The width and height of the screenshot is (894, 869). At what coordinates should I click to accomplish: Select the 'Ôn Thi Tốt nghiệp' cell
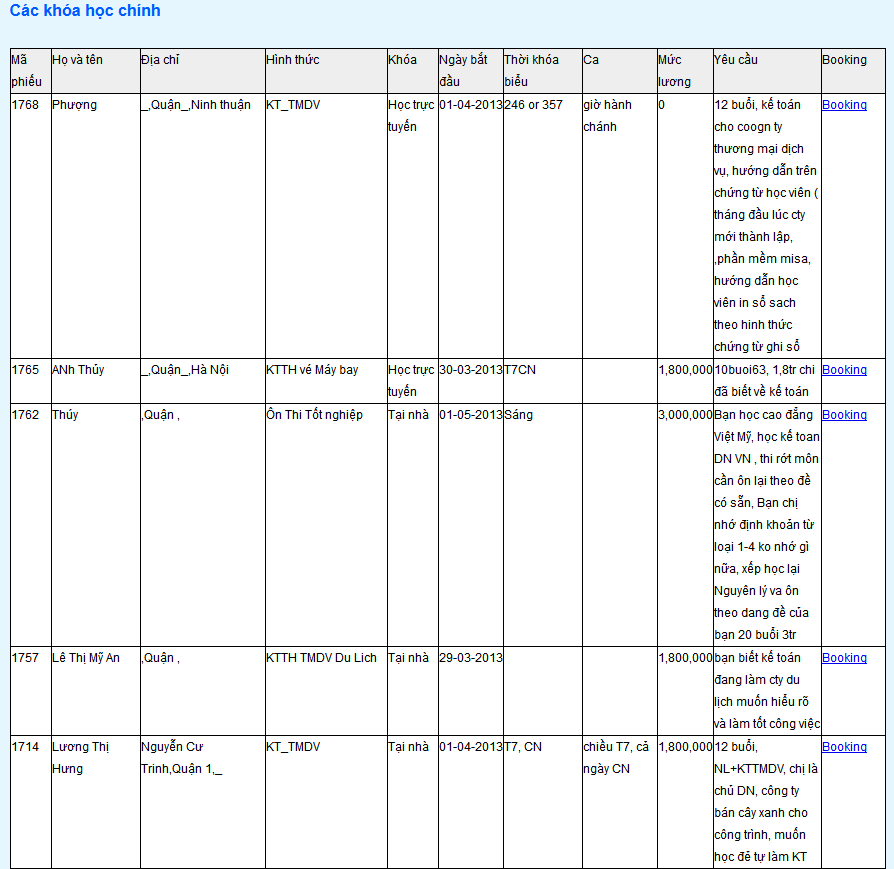tap(314, 415)
